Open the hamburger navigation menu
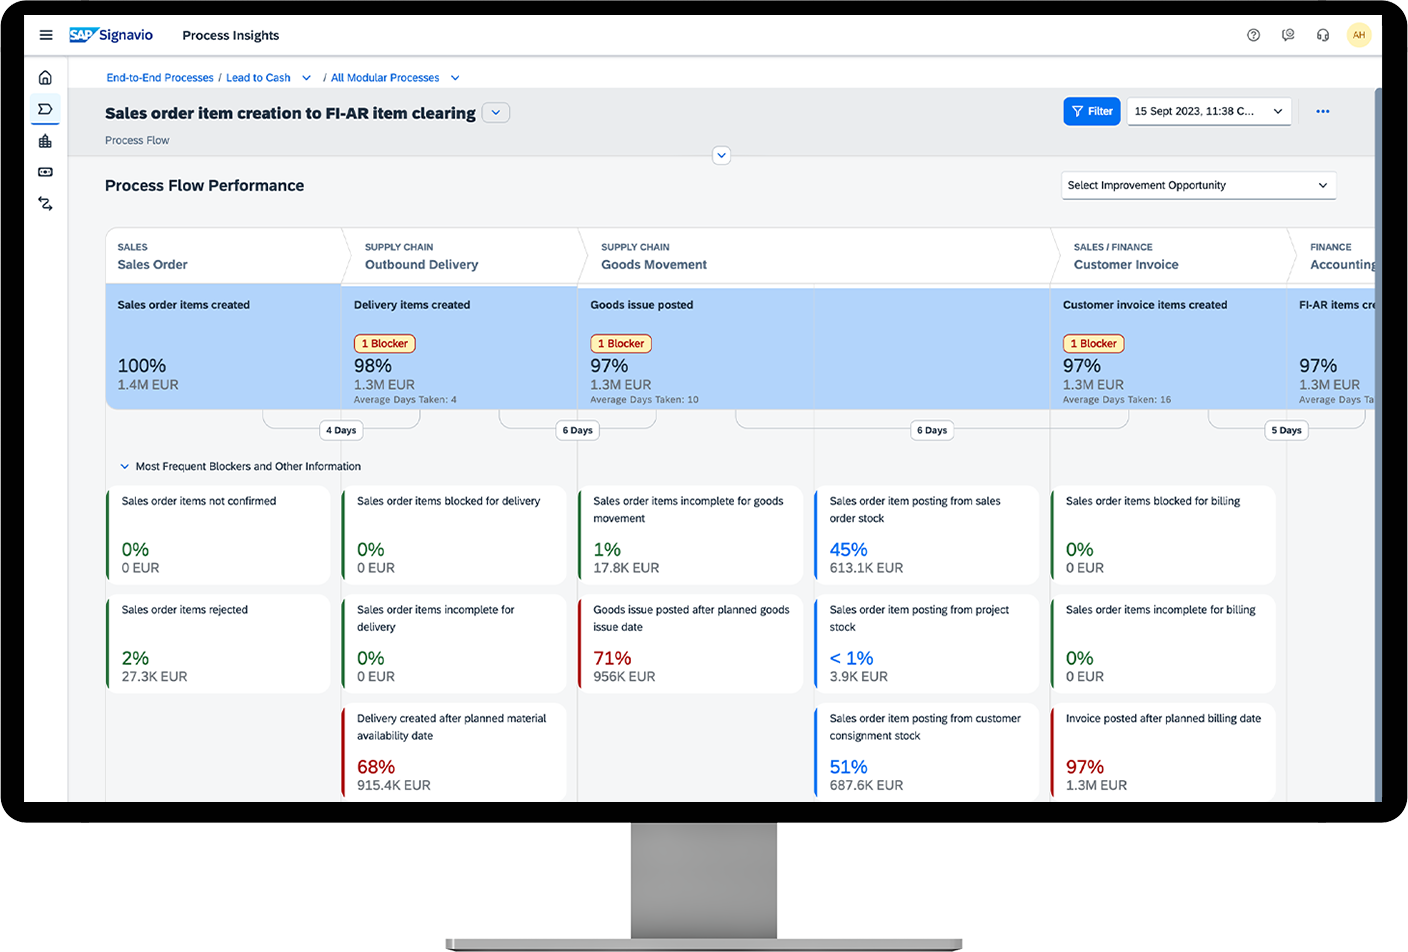This screenshot has width=1408, height=952. (x=46, y=34)
